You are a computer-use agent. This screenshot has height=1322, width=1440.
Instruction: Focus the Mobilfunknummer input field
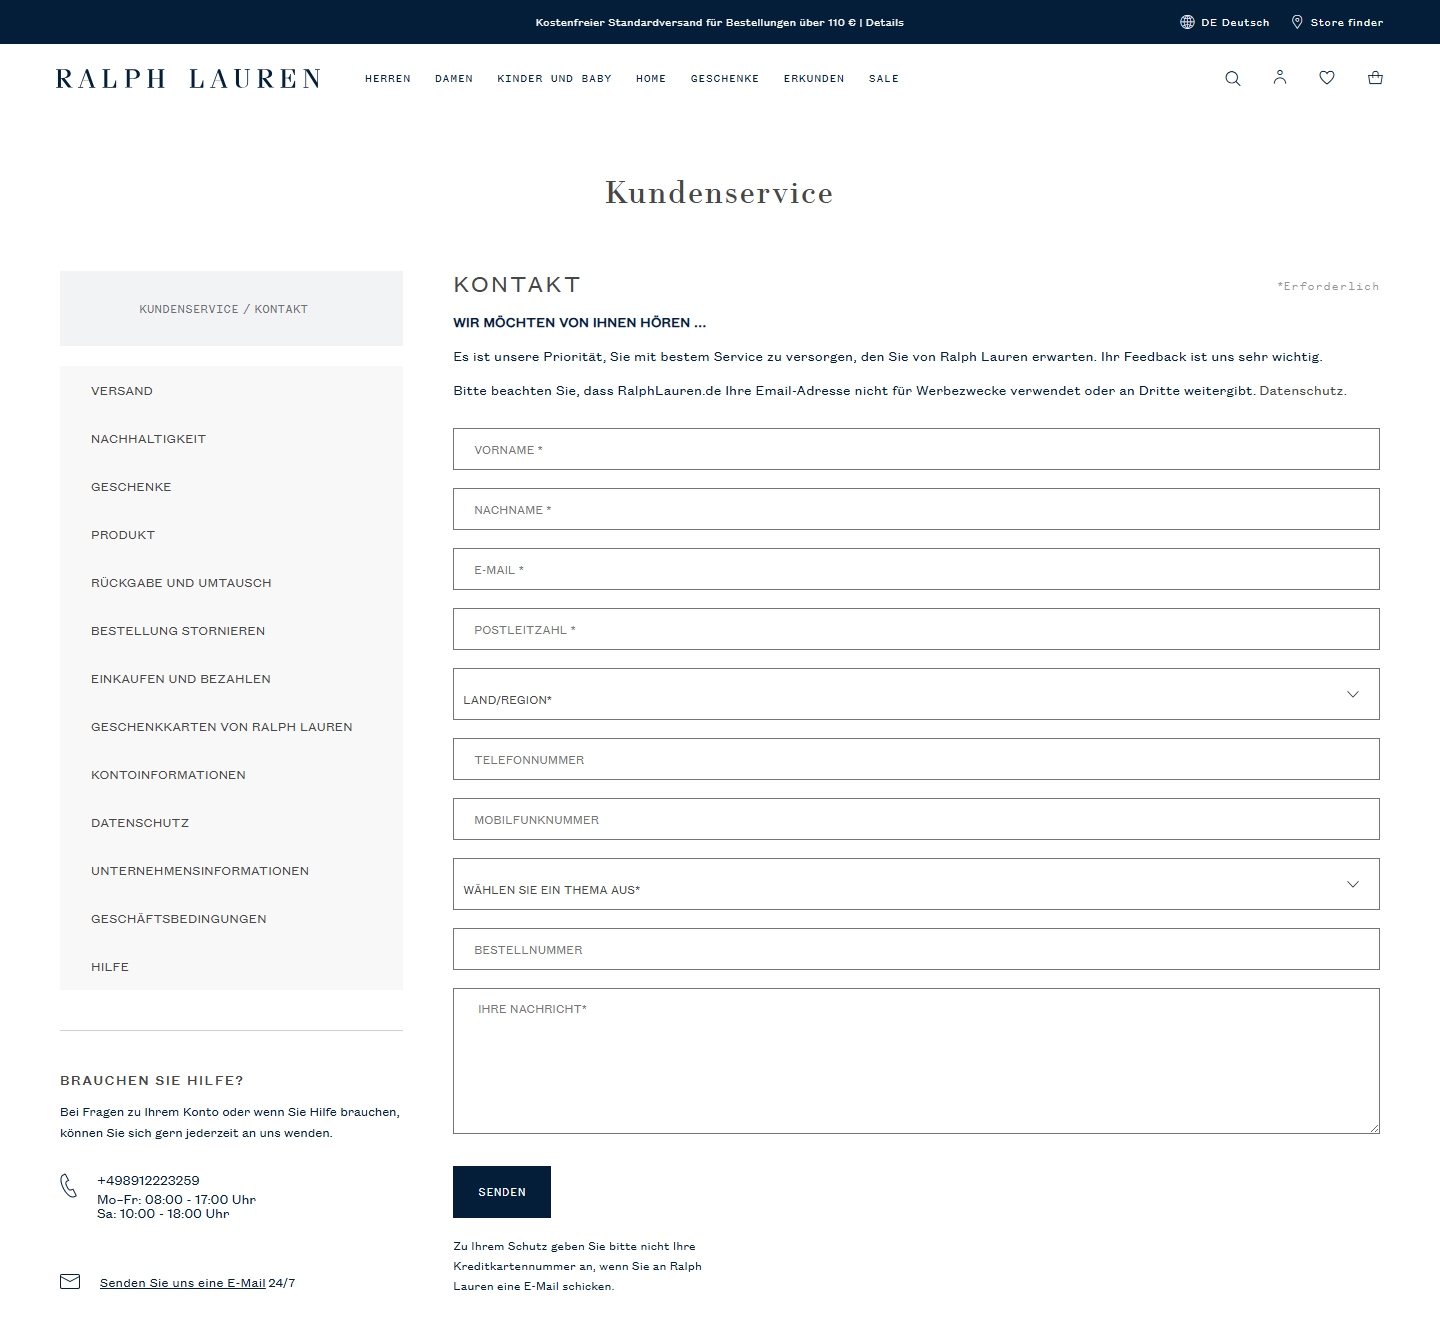point(916,819)
